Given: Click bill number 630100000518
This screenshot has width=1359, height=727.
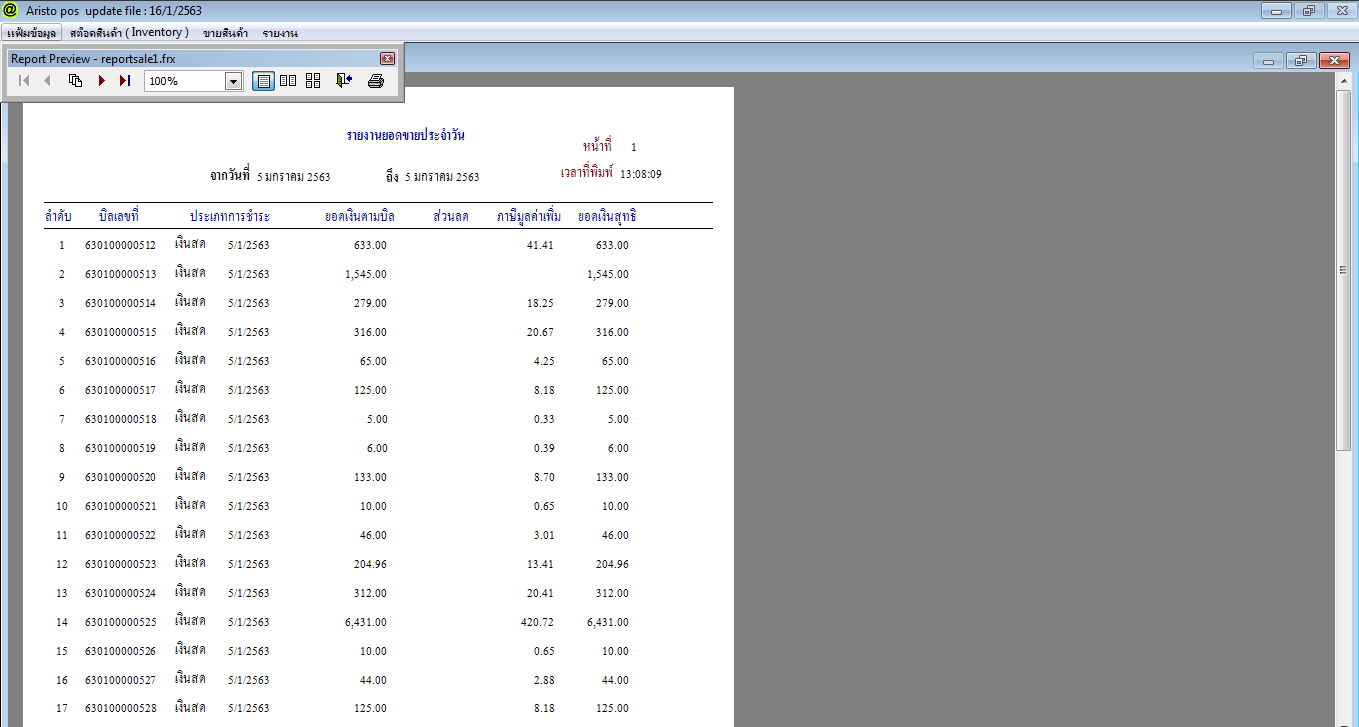Looking at the screenshot, I should coord(121,419).
